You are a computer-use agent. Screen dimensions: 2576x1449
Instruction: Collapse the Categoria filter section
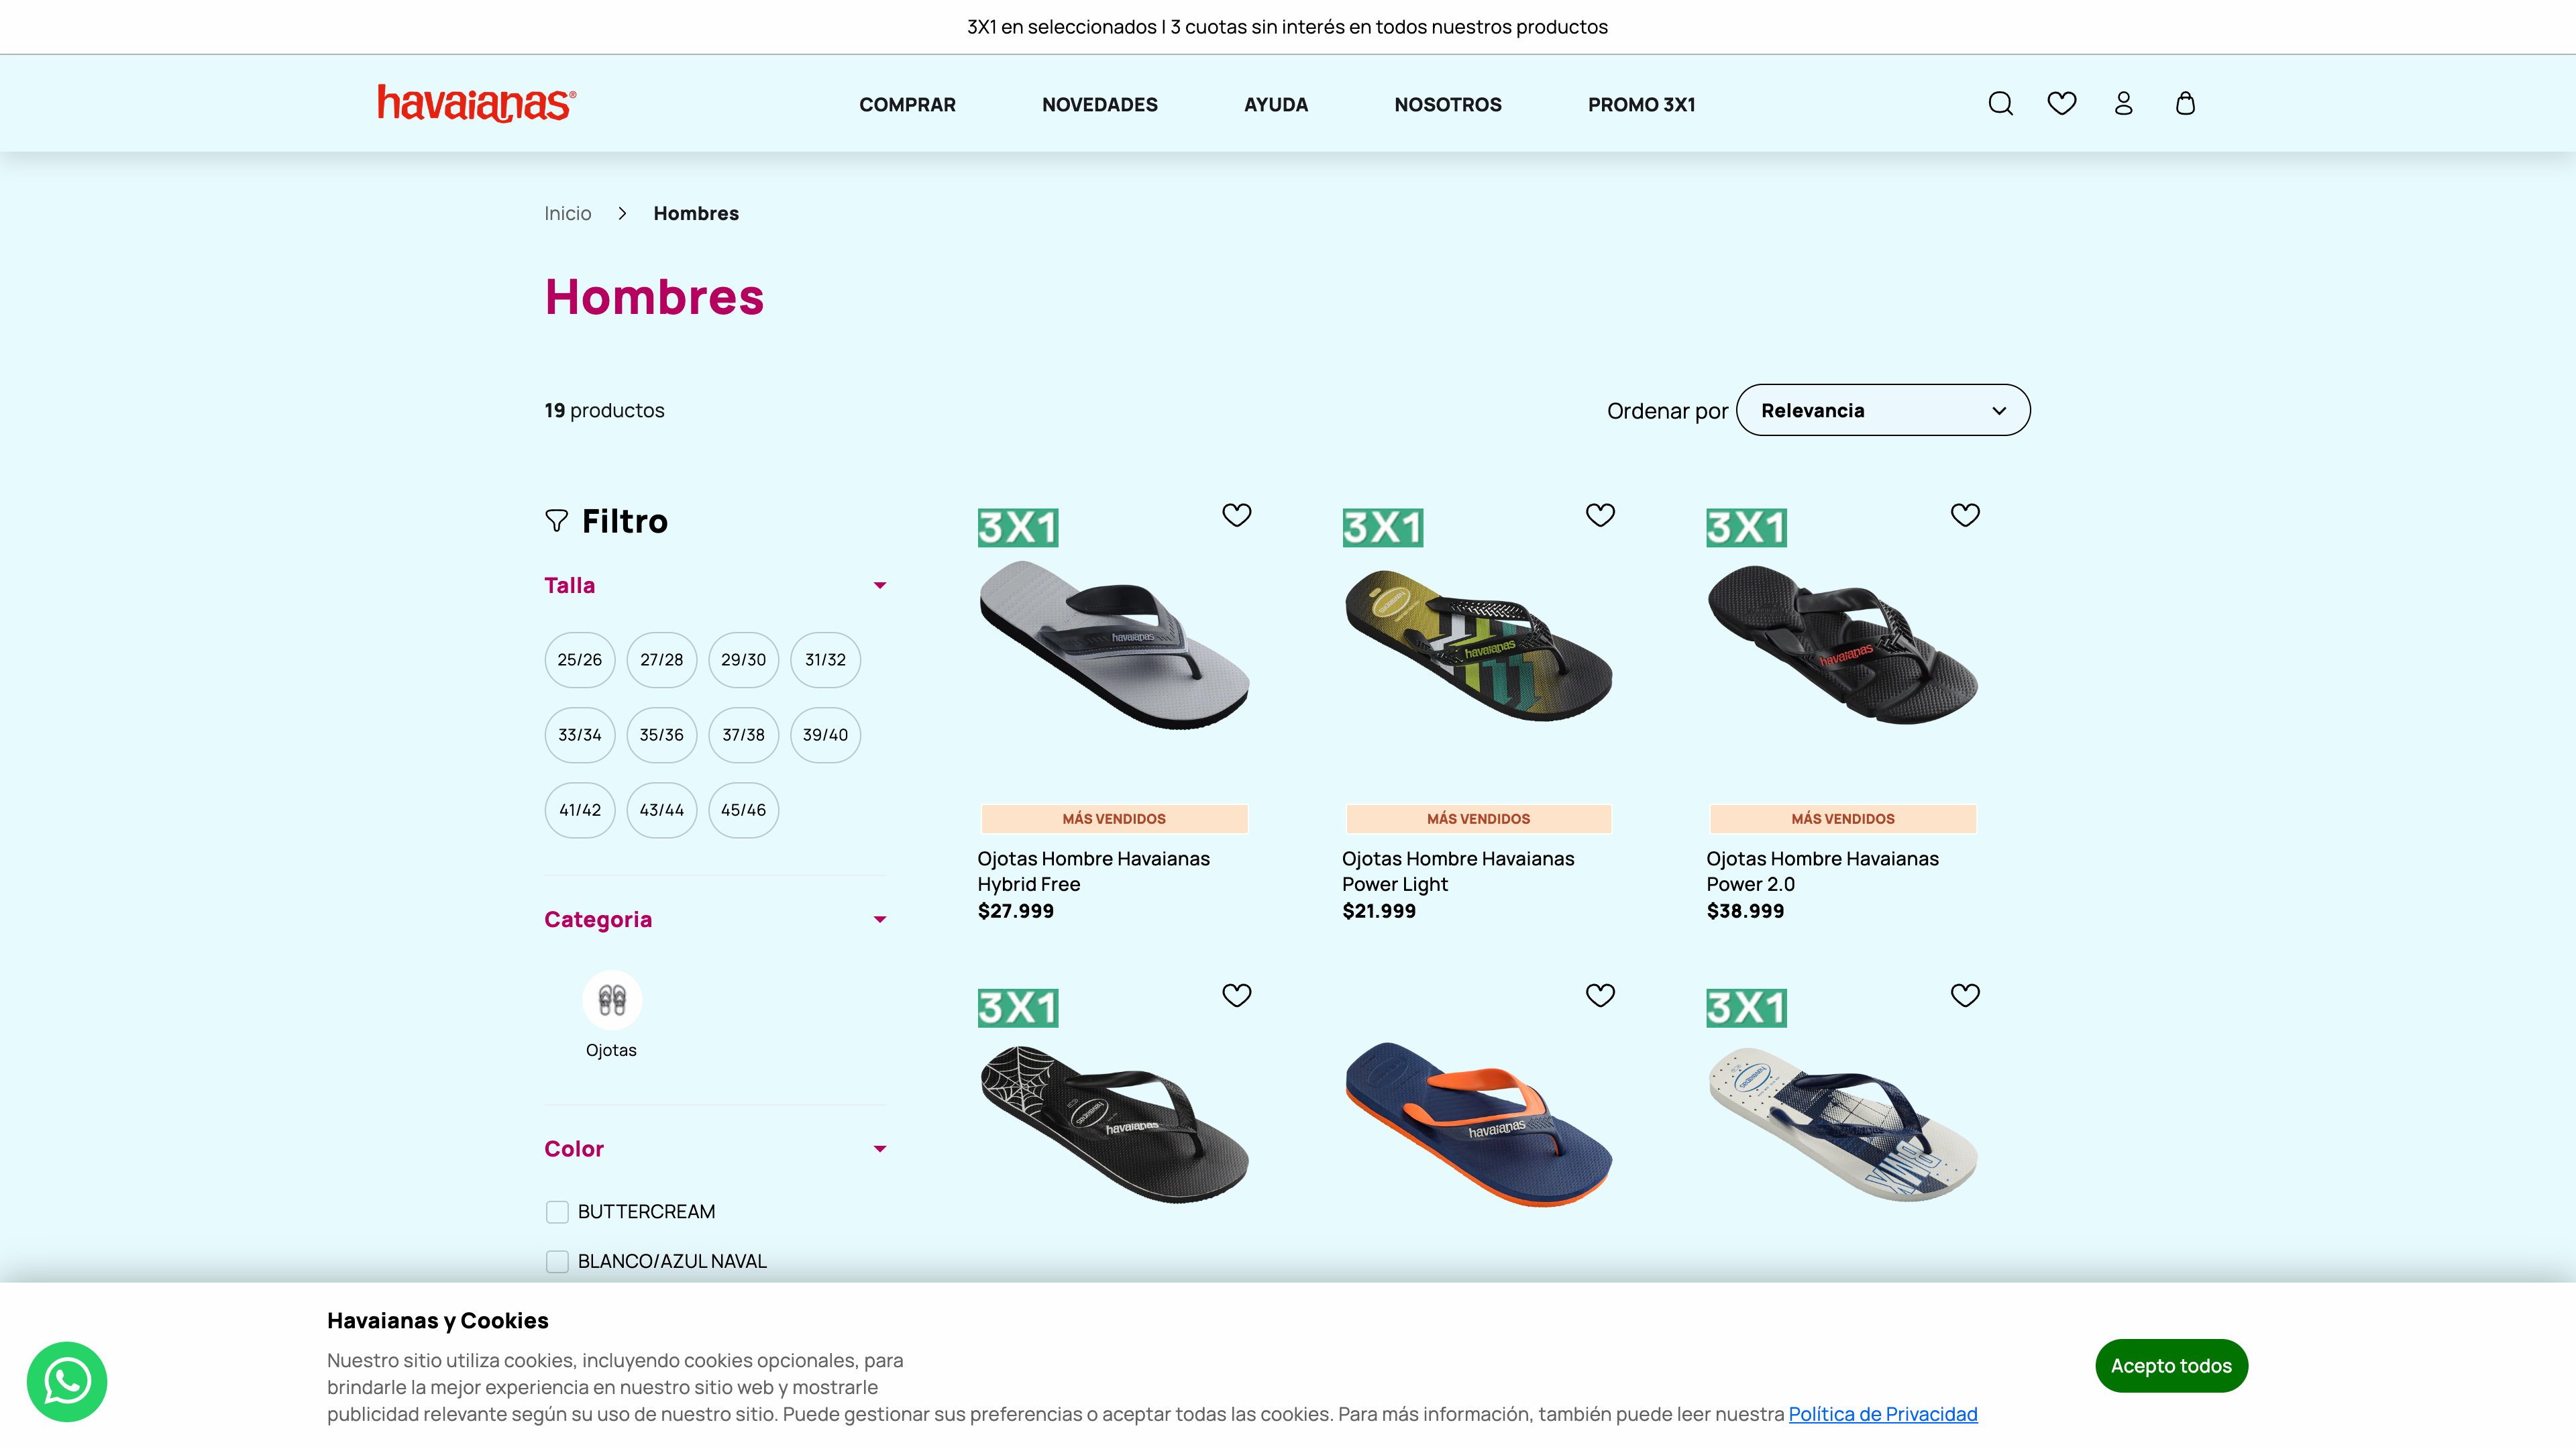[x=880, y=918]
